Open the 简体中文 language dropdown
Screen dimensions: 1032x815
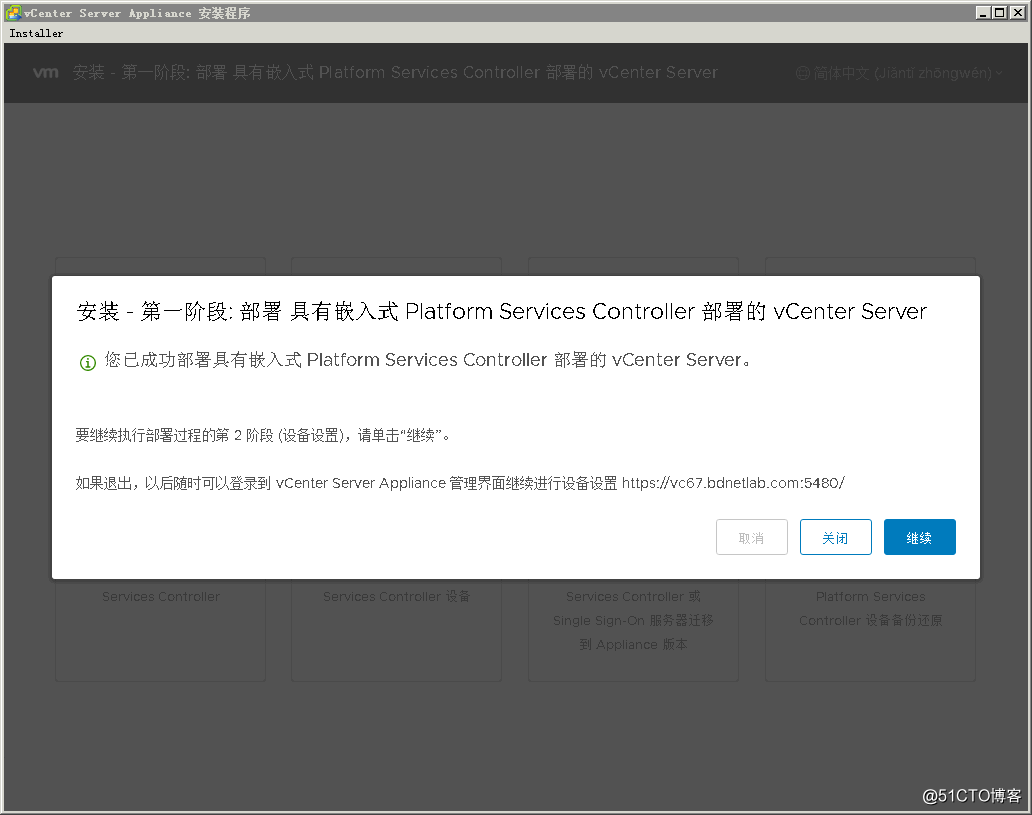899,73
